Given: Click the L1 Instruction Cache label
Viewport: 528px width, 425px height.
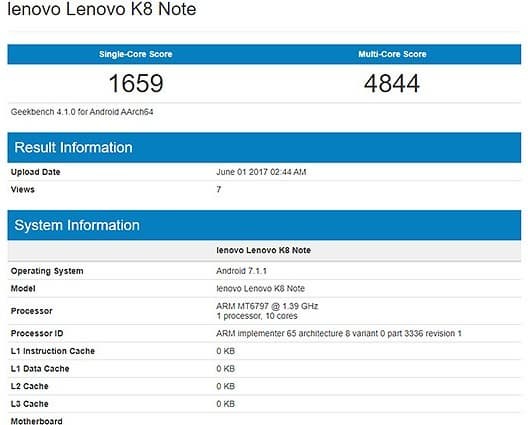Looking at the screenshot, I should 53,351.
